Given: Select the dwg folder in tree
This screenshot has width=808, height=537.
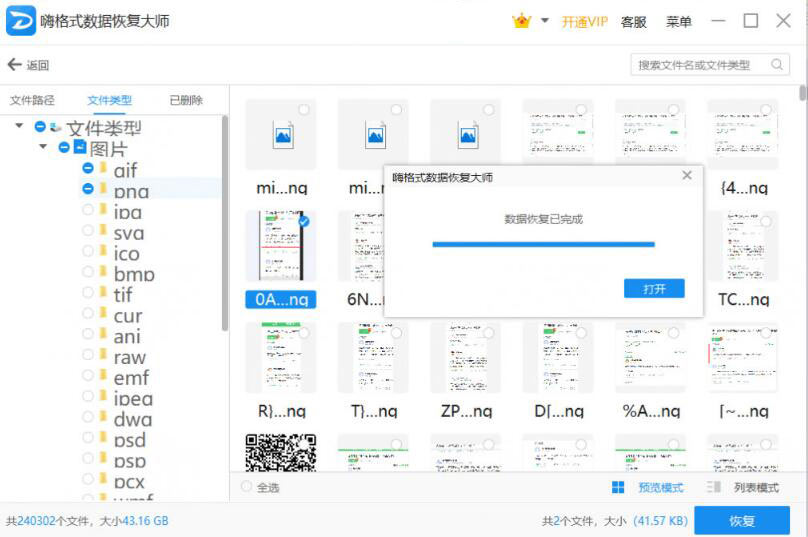Looking at the screenshot, I should tap(132, 419).
